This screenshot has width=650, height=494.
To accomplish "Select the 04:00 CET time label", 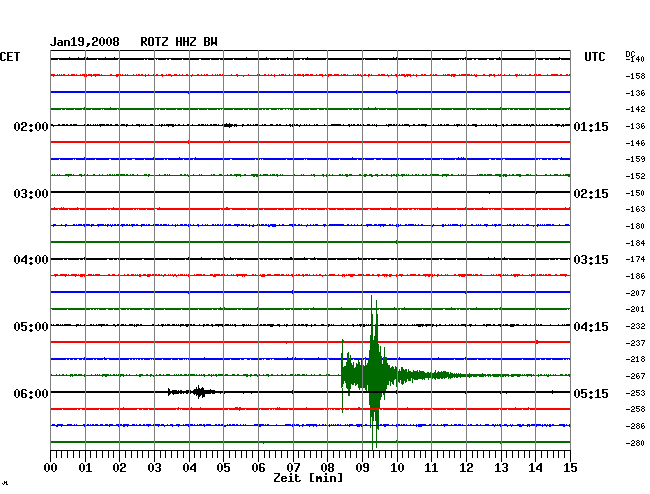I will [31, 260].
